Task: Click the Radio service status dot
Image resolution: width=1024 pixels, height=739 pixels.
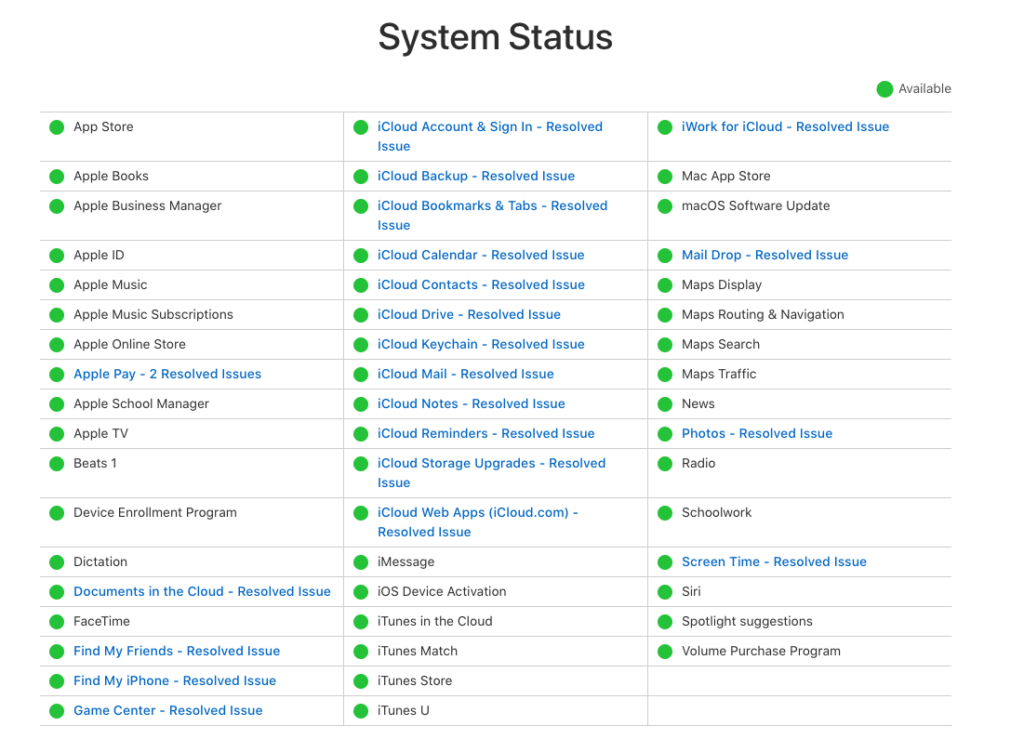Action: [x=664, y=463]
